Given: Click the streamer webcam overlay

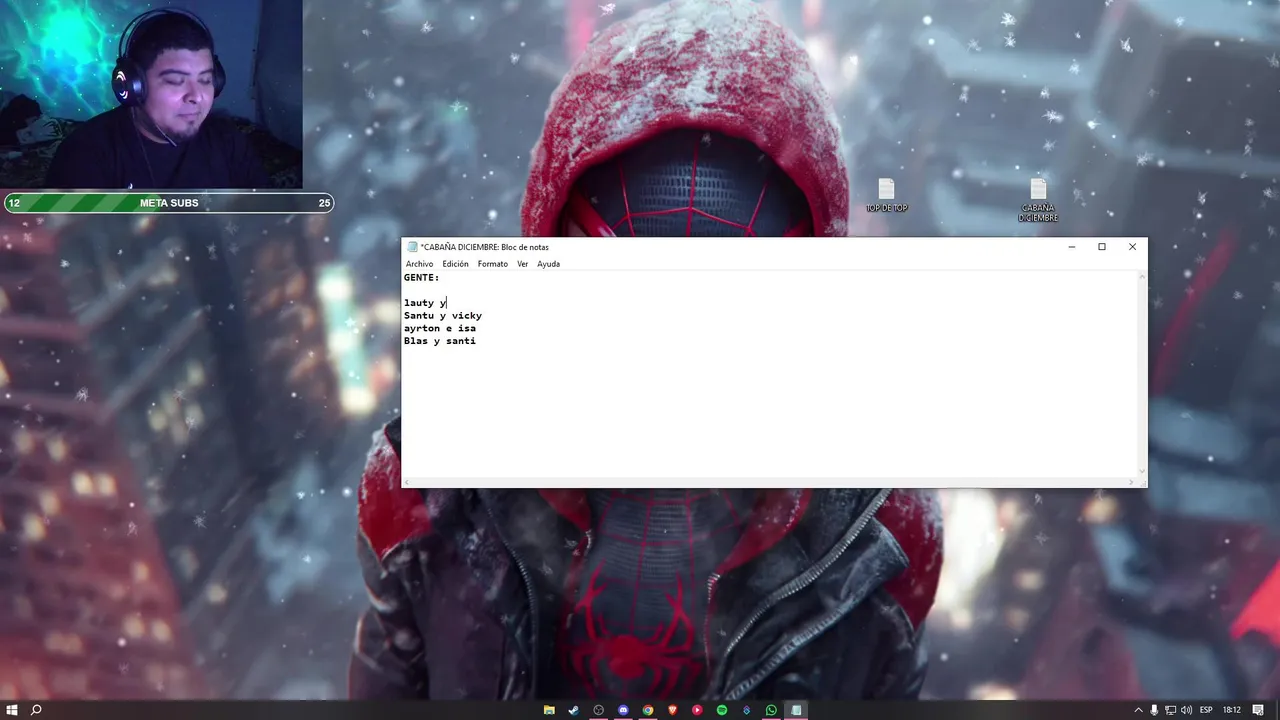Looking at the screenshot, I should pyautogui.click(x=151, y=94).
